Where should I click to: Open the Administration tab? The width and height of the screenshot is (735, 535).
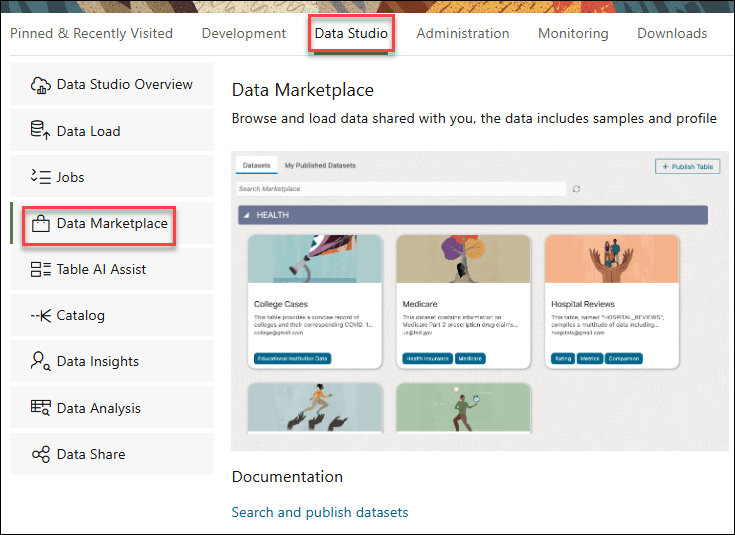tap(462, 33)
